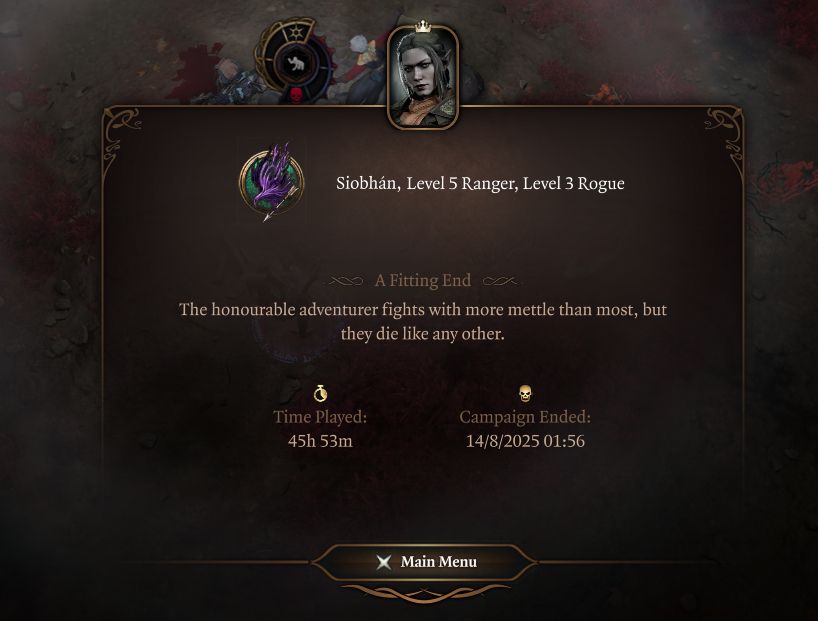Click the campaign end date 14/8/2025
The image size is (818, 621).
point(502,441)
